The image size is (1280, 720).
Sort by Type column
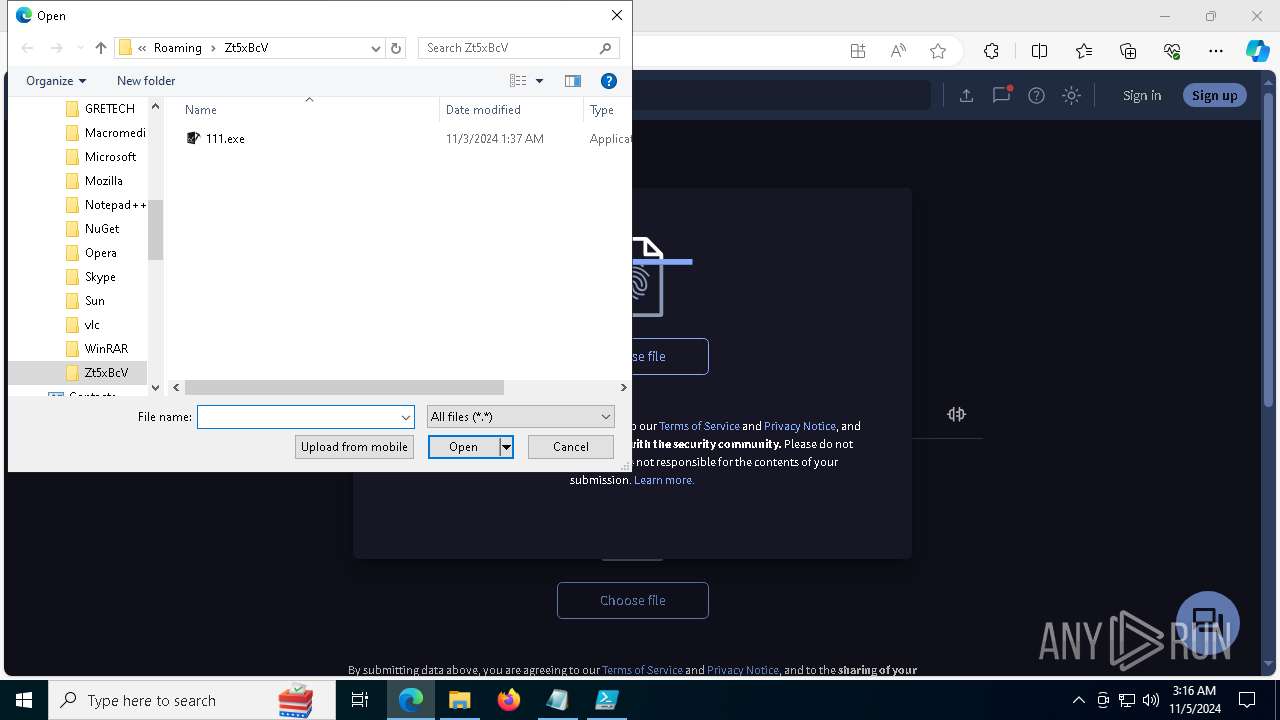pyautogui.click(x=607, y=110)
